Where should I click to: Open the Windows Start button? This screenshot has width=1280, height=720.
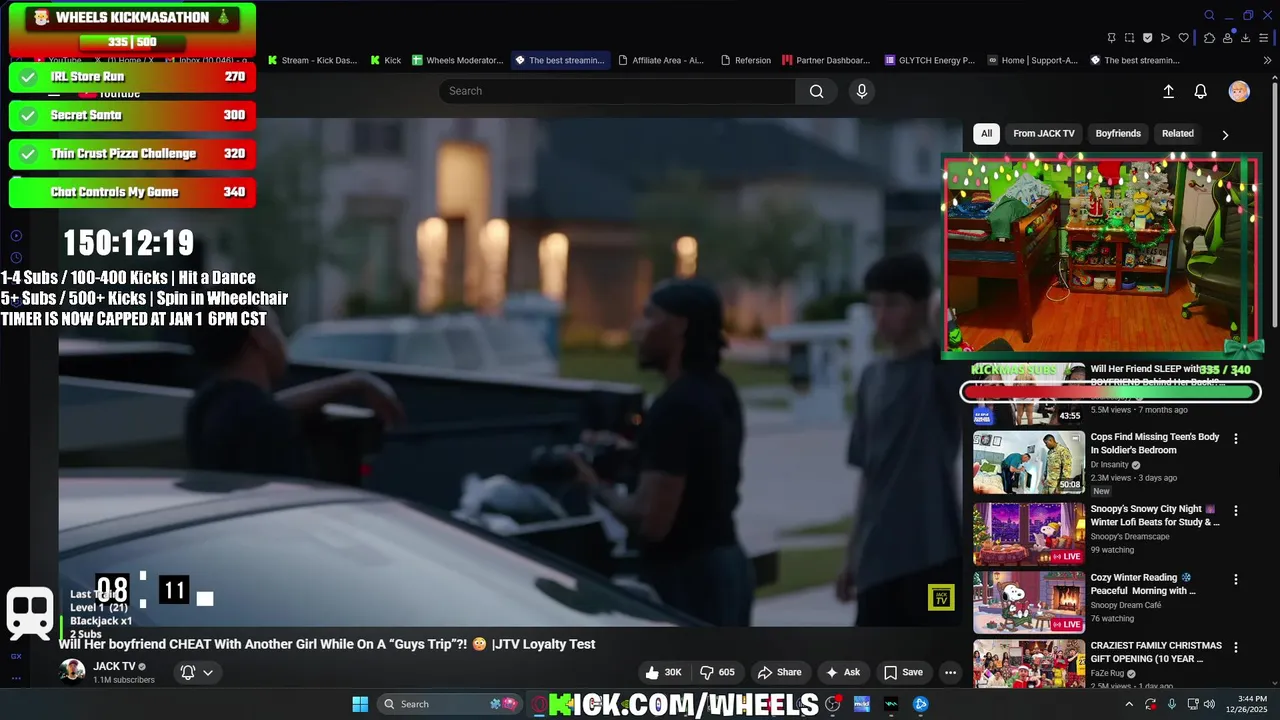click(360, 704)
